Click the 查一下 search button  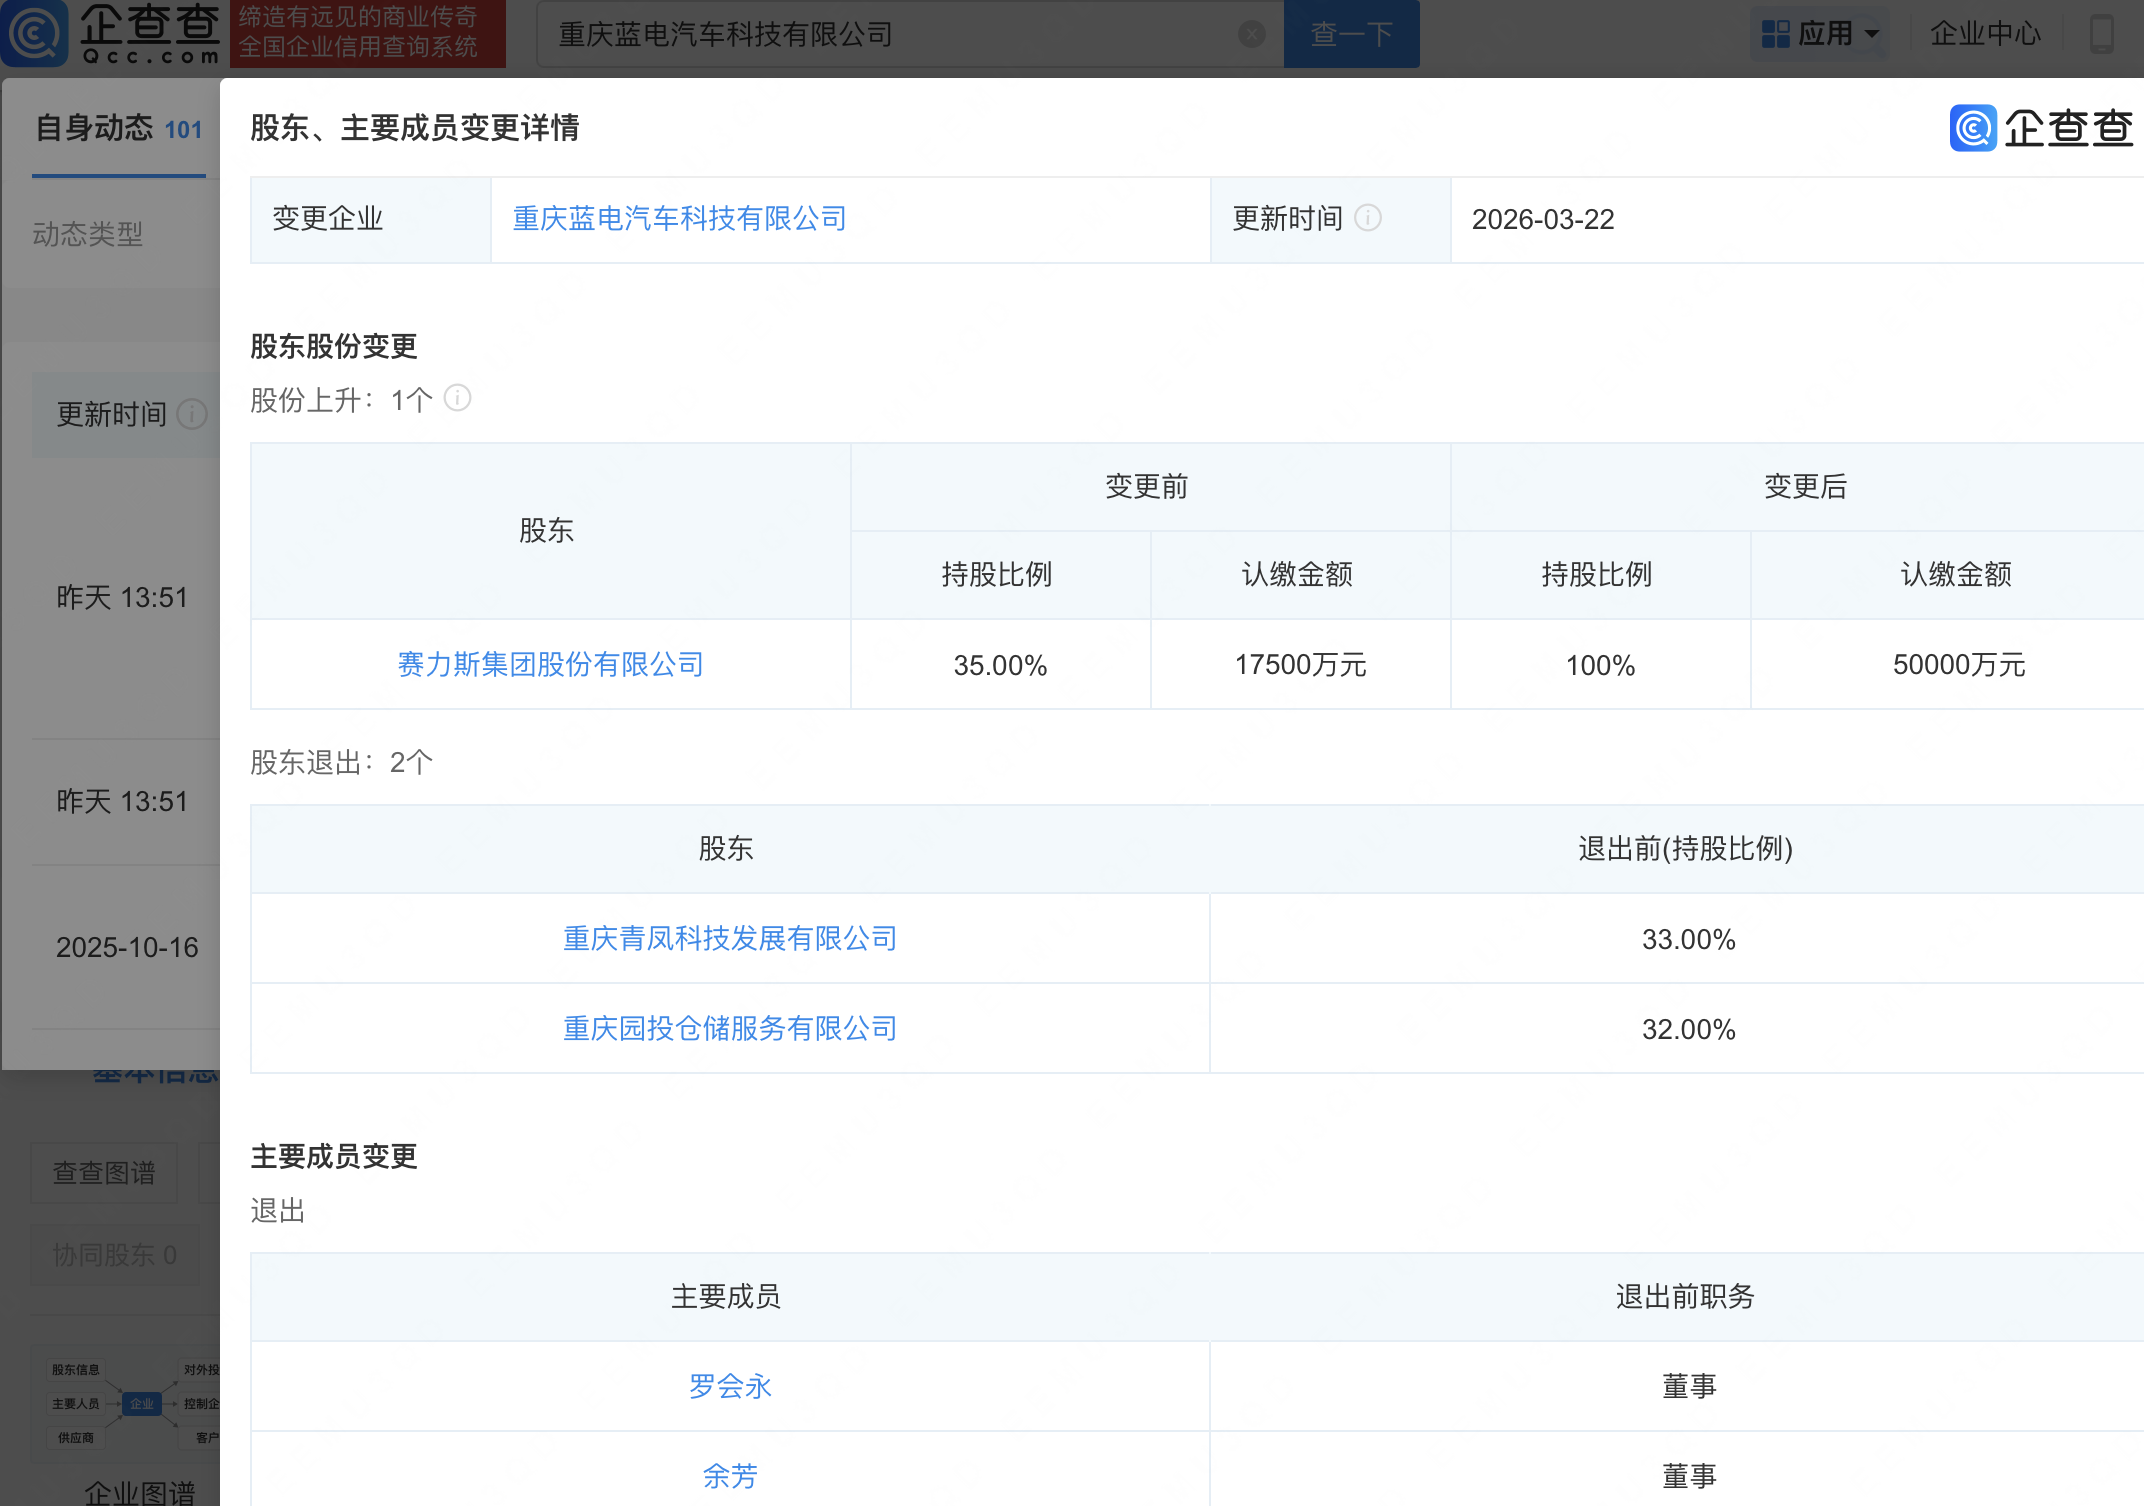pos(1351,33)
